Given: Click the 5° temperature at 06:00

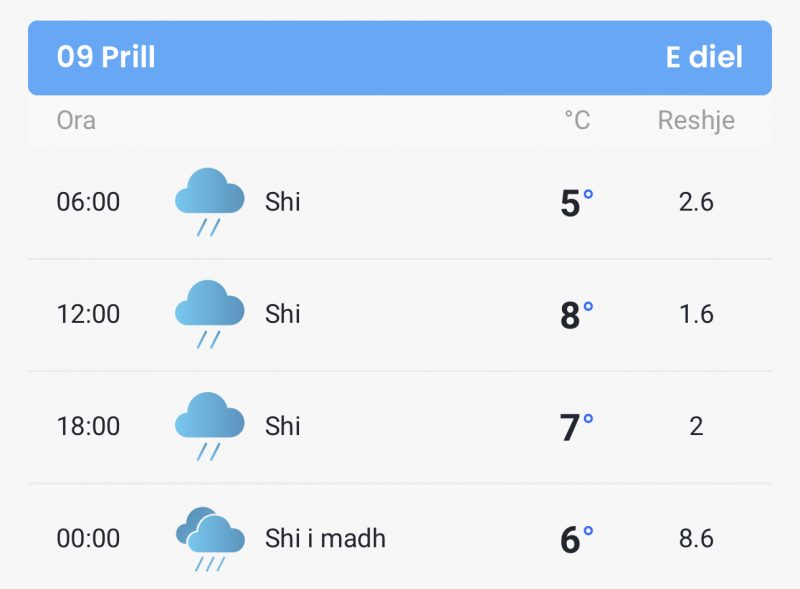Looking at the screenshot, I should coord(577,203).
